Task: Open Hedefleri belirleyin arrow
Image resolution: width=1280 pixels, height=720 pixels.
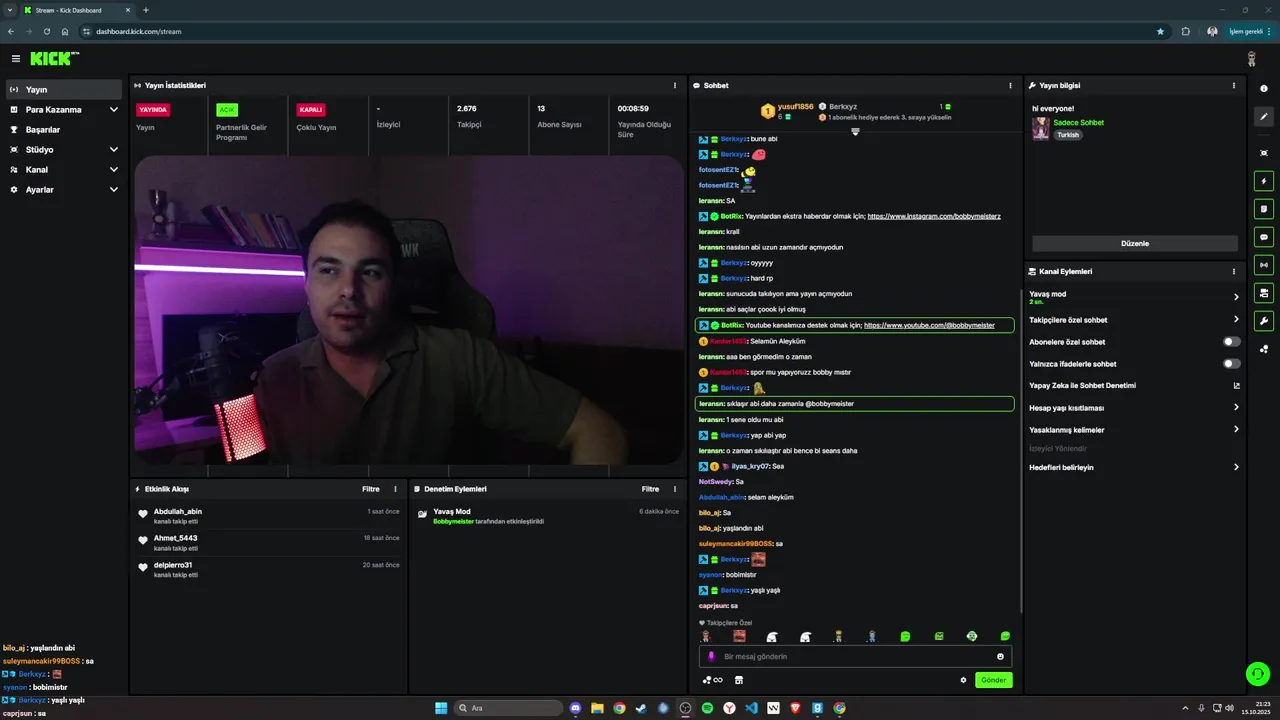Action: 1236,467
